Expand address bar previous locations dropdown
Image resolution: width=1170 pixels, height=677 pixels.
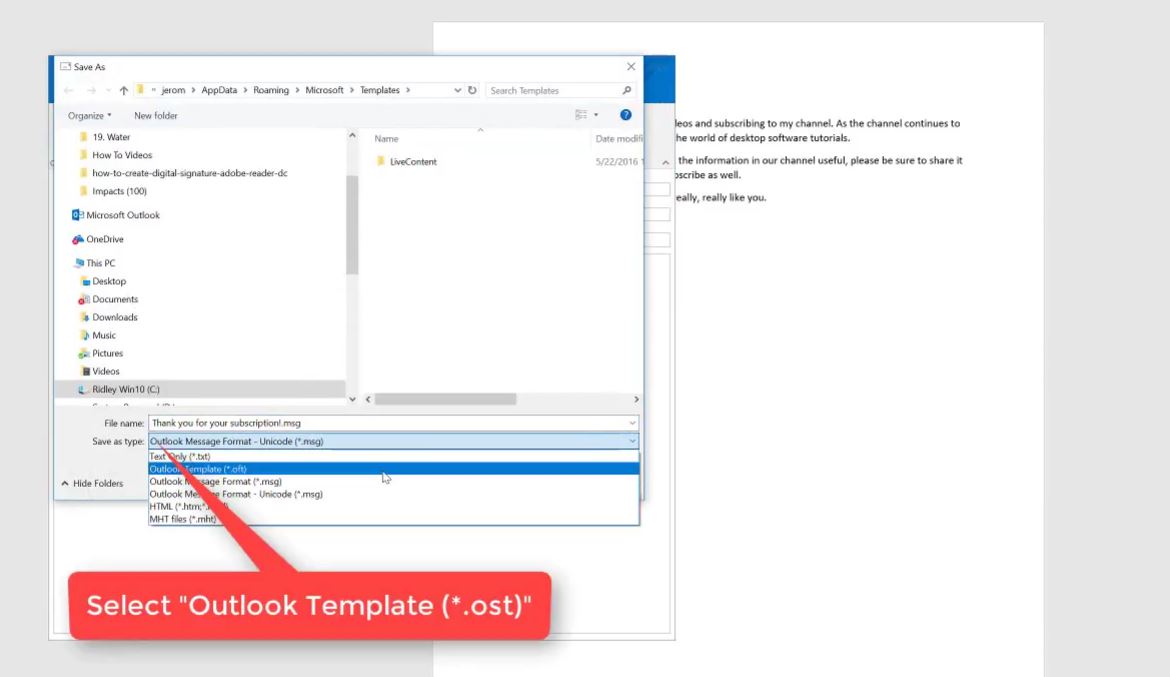point(457,90)
